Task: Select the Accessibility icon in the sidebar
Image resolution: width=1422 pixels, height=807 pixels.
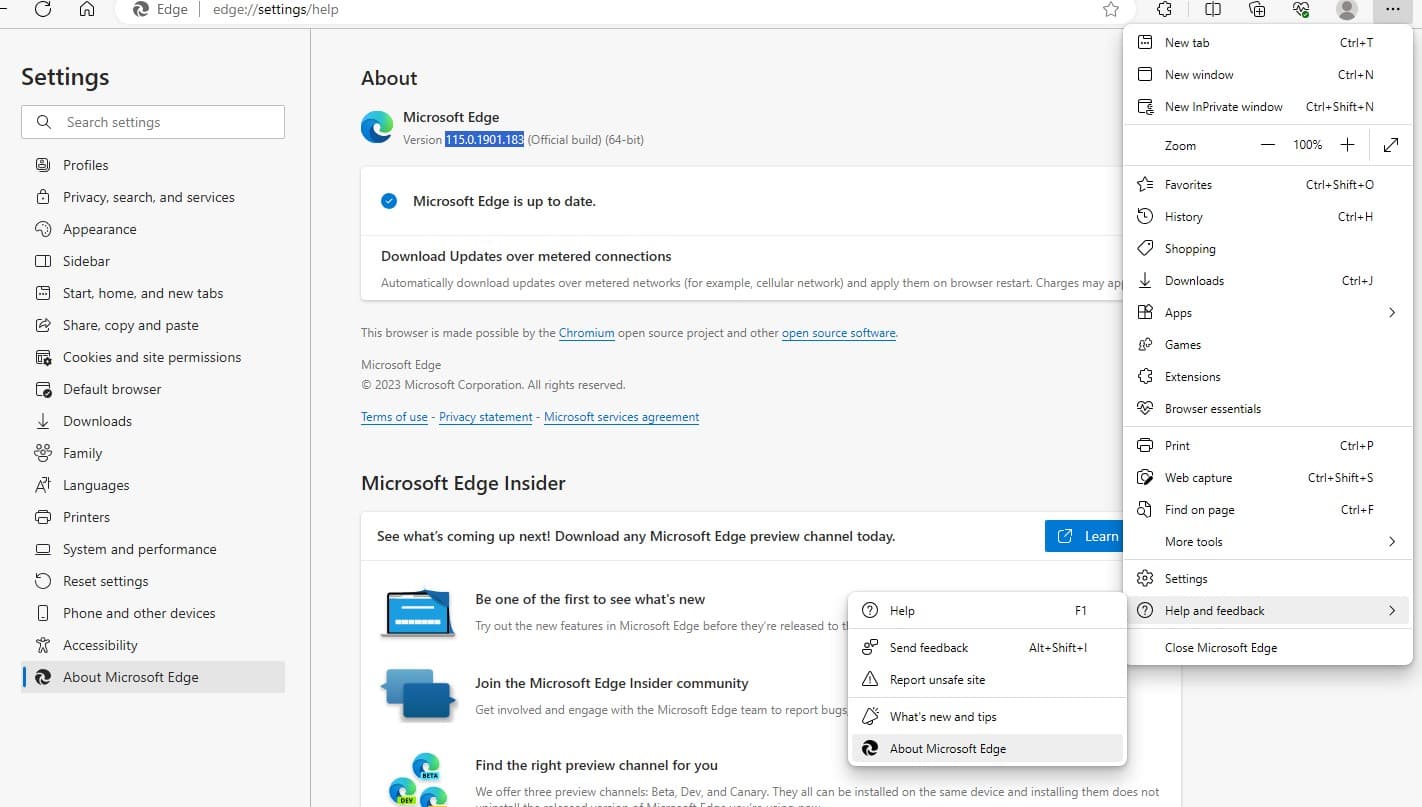Action: click(x=43, y=645)
